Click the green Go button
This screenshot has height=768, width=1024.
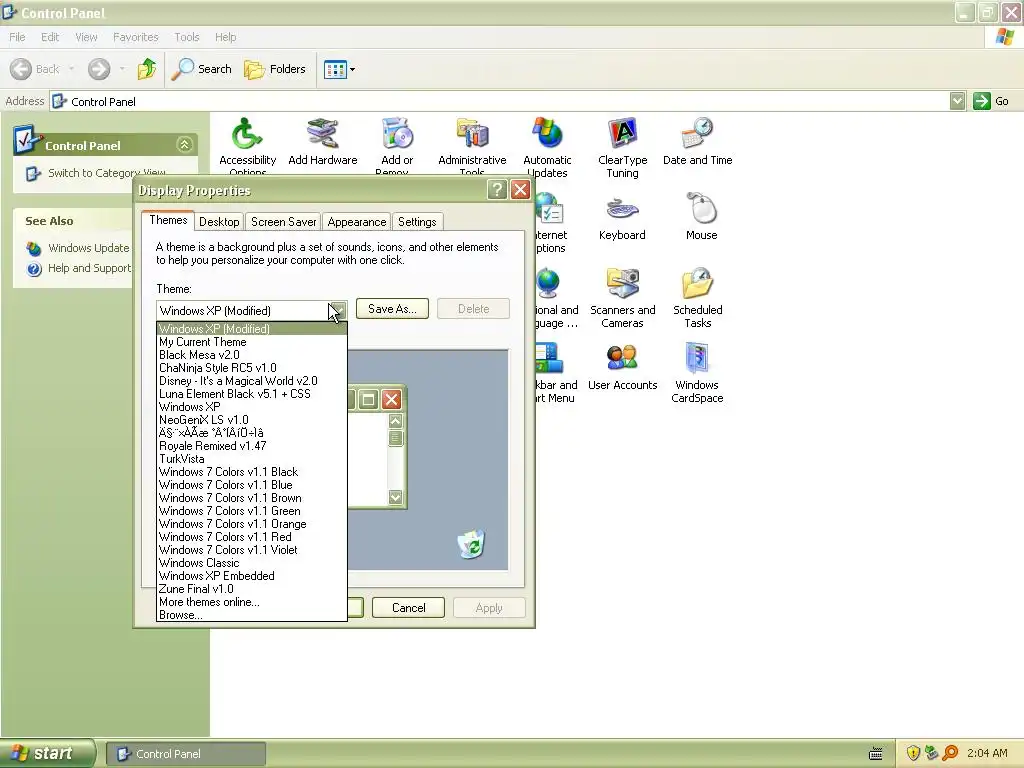click(x=991, y=101)
